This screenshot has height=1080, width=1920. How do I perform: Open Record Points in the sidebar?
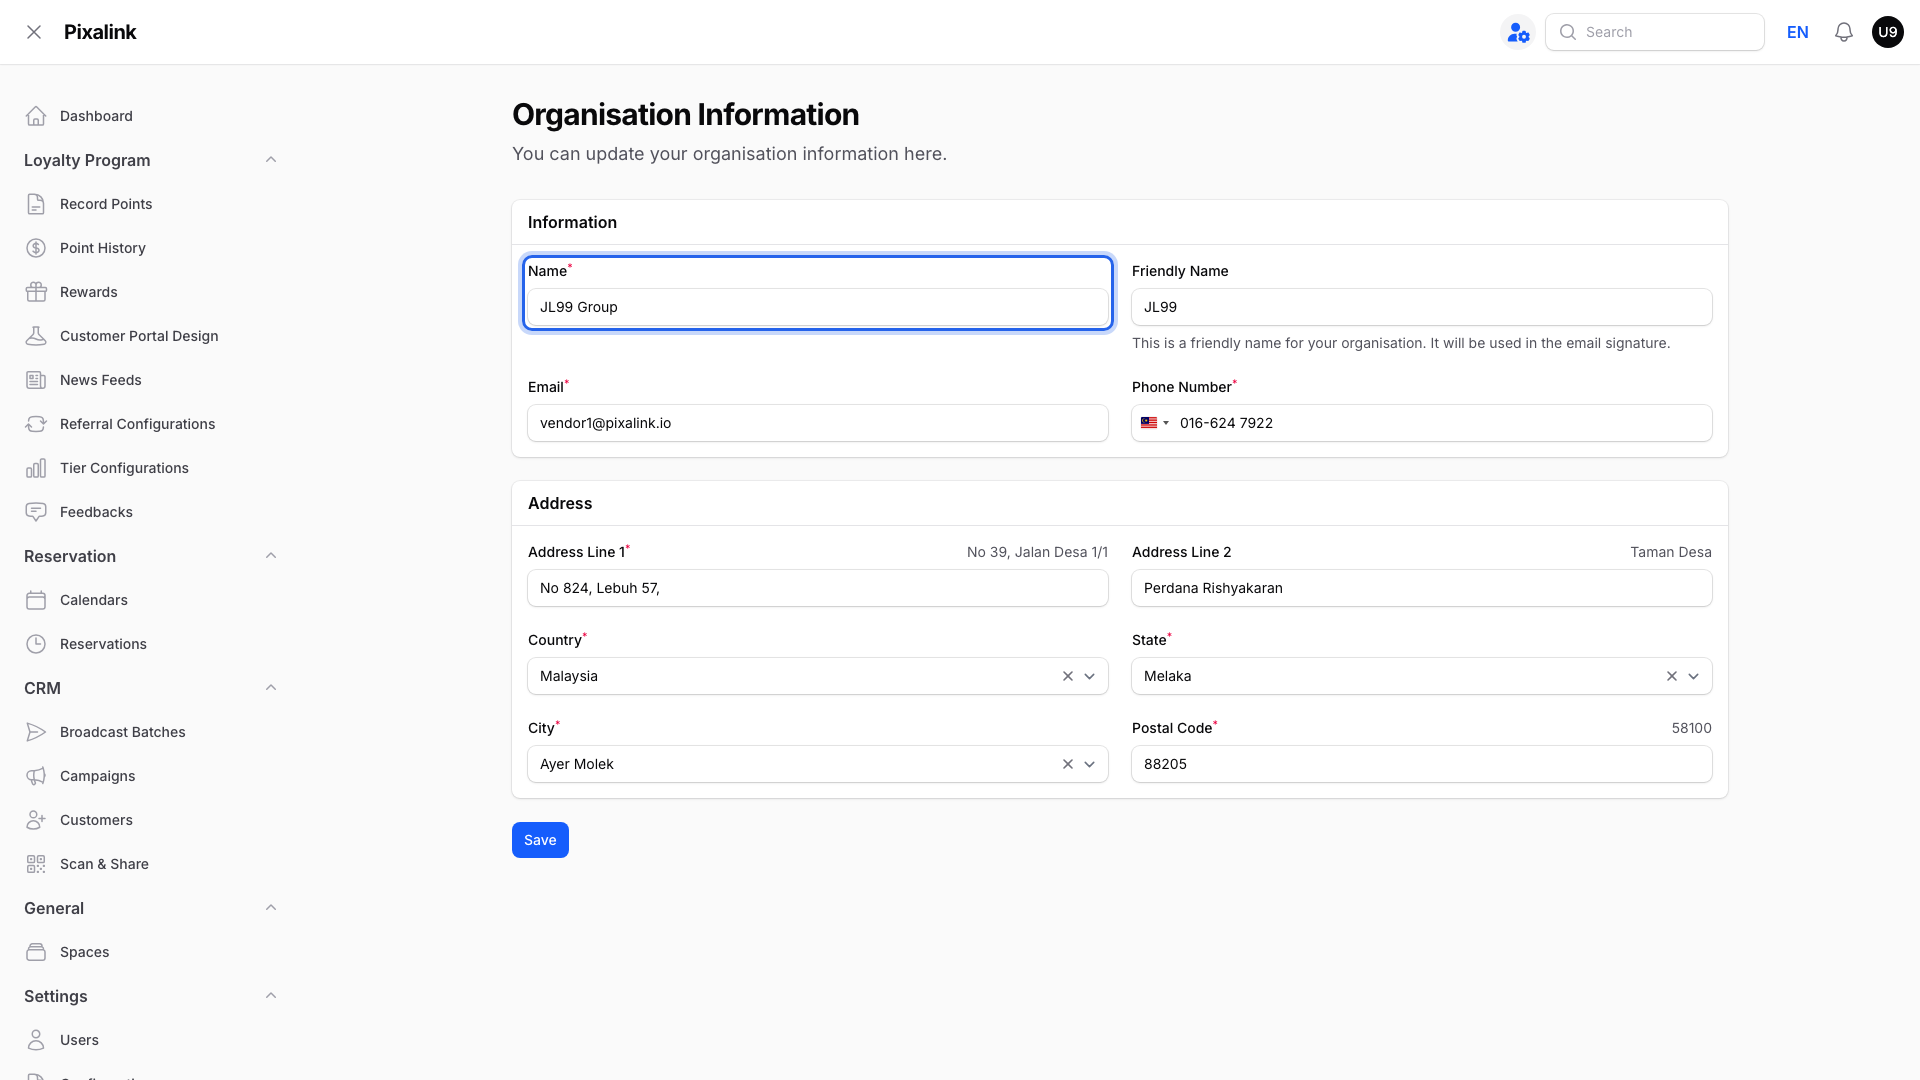[x=106, y=204]
